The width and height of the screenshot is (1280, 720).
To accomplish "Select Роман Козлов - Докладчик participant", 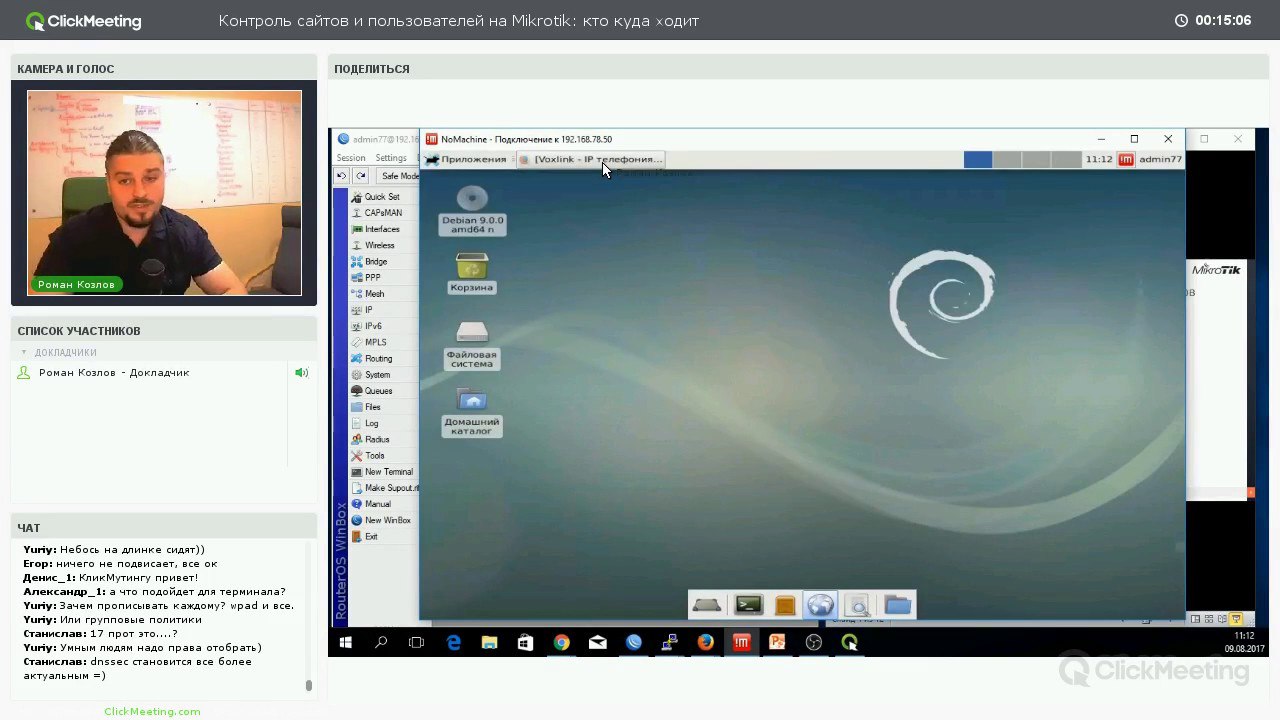I will (x=114, y=373).
